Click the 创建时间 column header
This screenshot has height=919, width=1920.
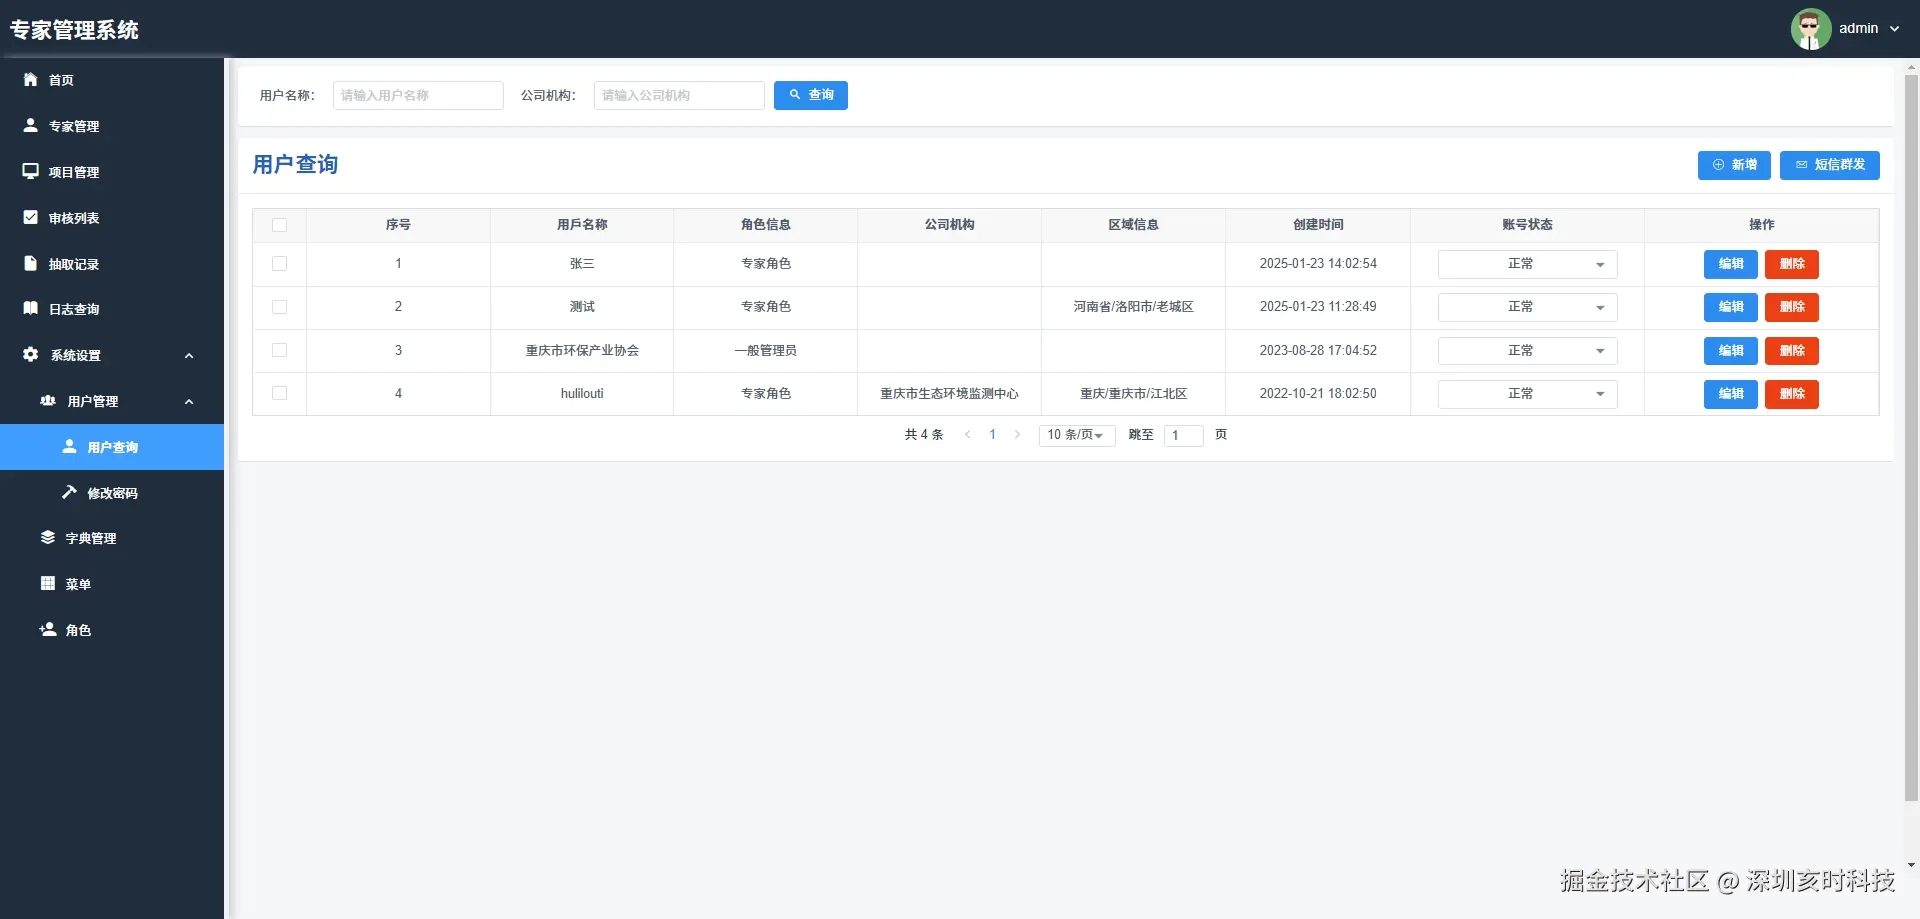(1318, 225)
